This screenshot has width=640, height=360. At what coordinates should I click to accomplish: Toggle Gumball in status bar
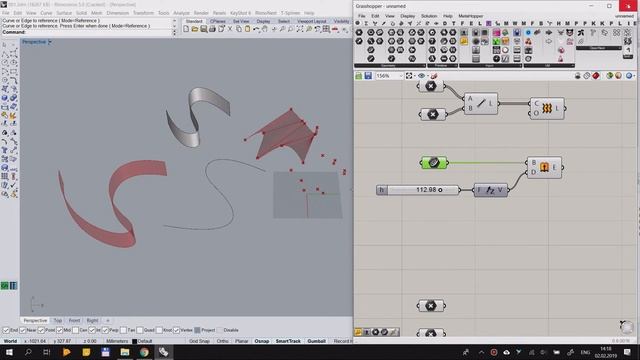tap(316, 341)
